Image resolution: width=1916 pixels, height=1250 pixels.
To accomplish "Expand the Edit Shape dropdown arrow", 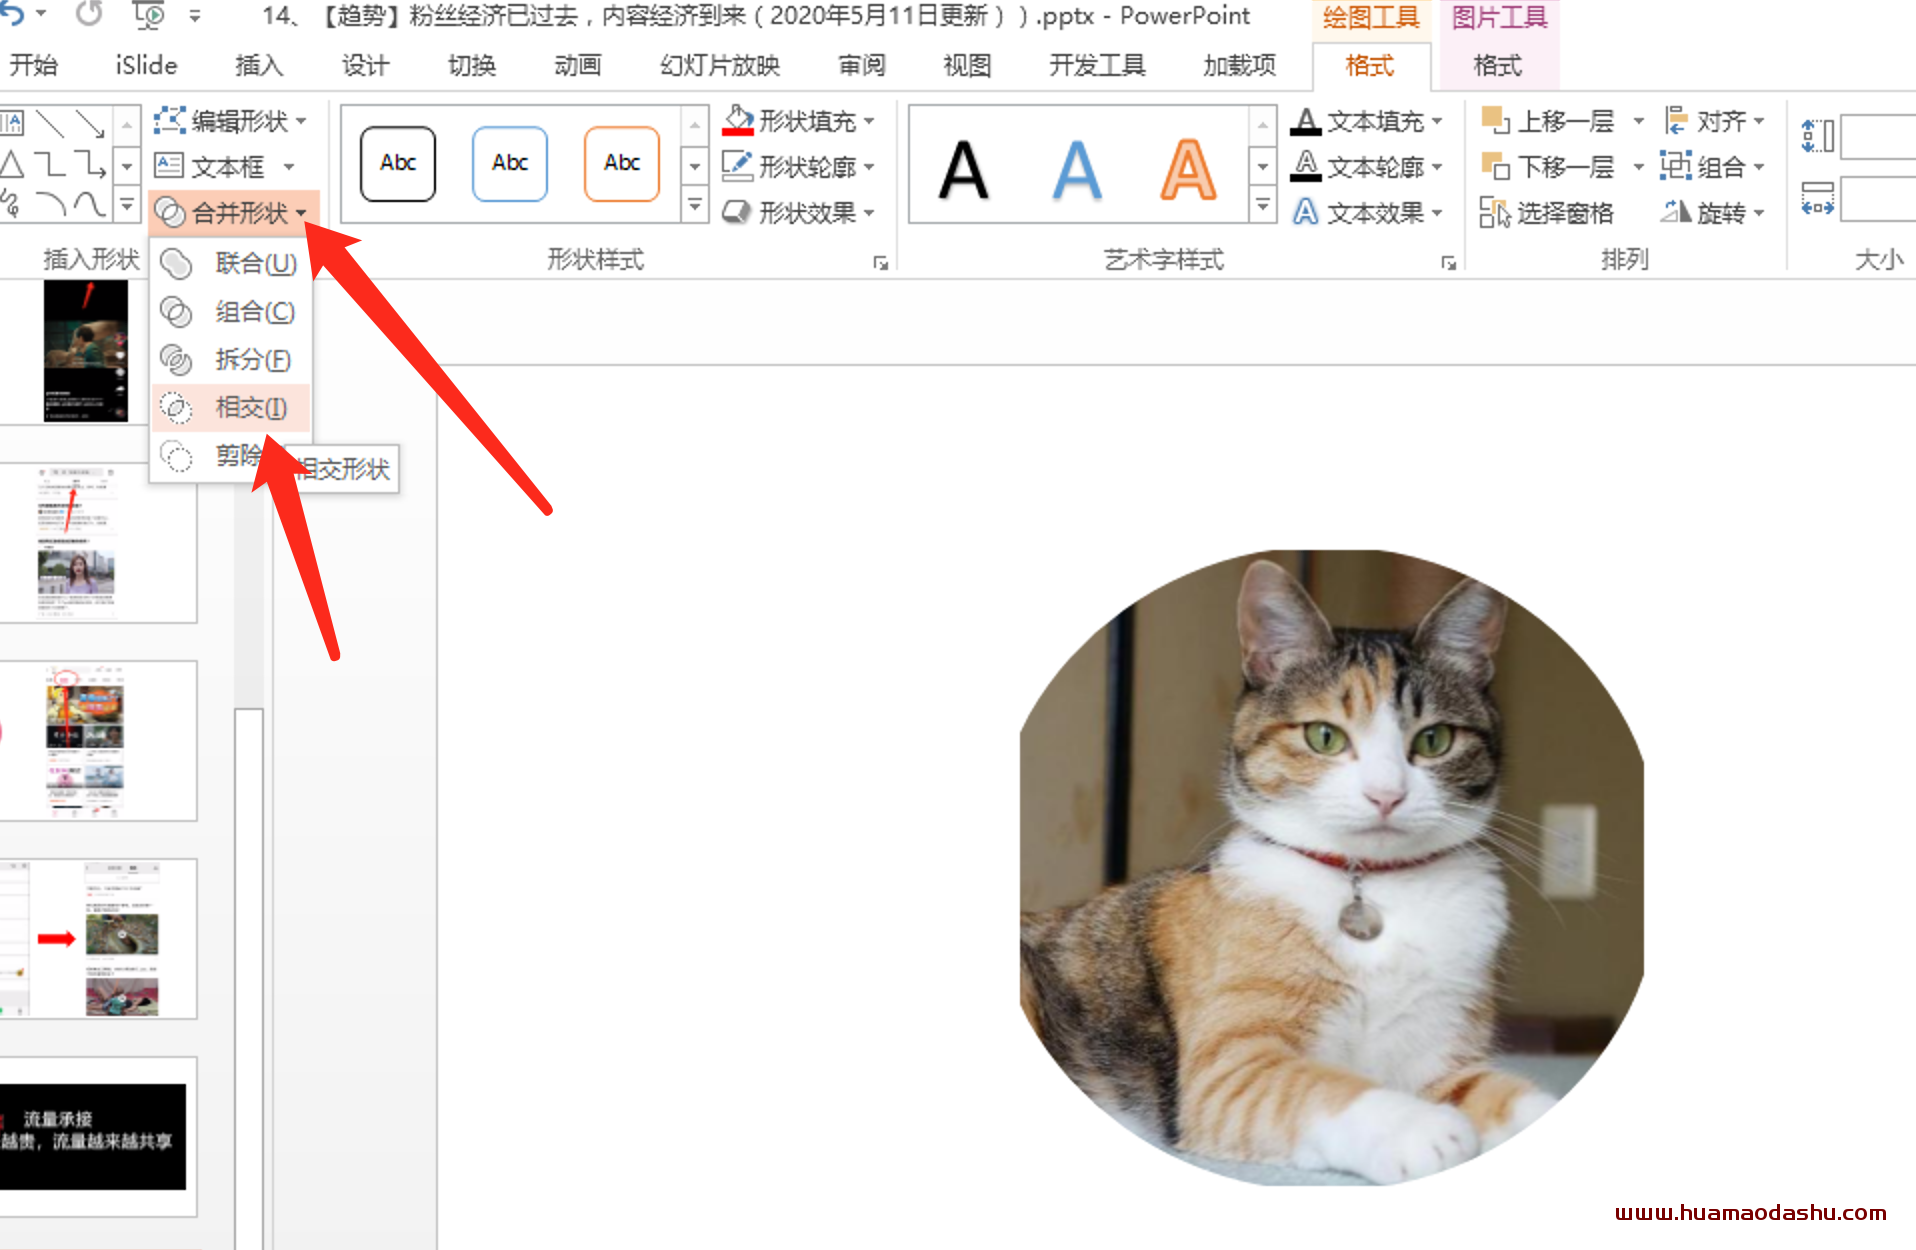I will [x=301, y=122].
